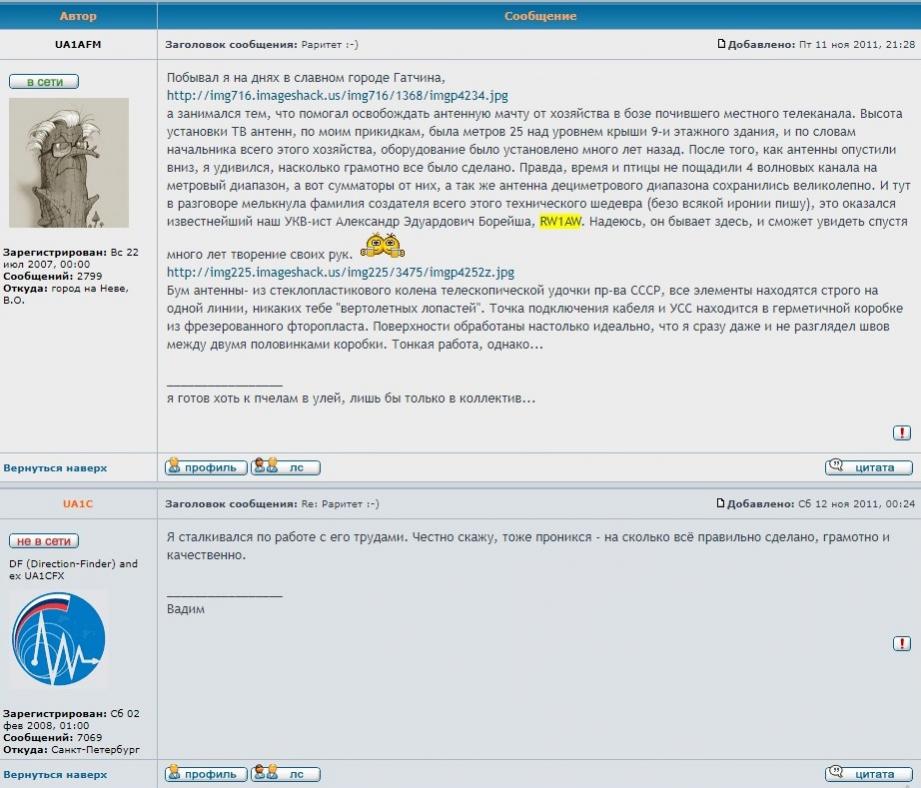Send private message to UA1C with 'лс'
This screenshot has height=788, width=921.
pyautogui.click(x=286, y=774)
